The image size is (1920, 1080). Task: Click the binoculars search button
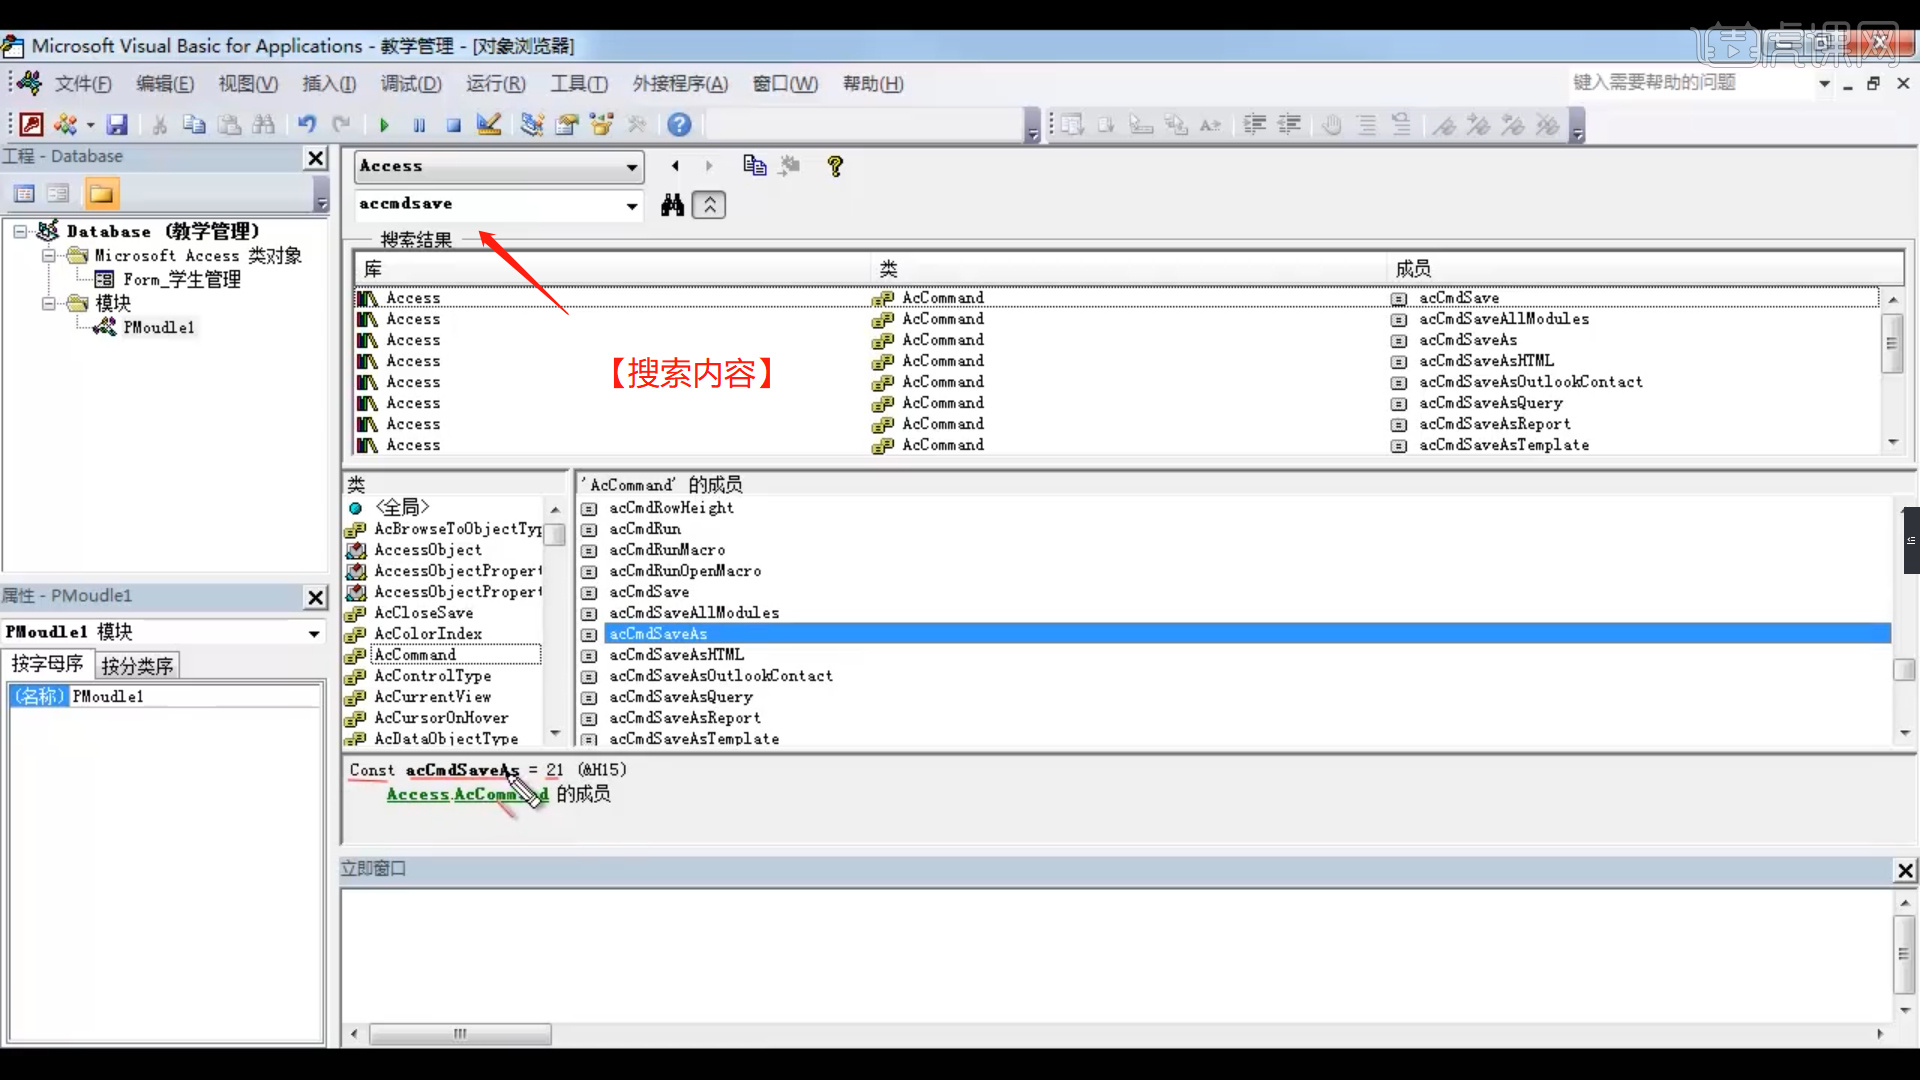point(672,205)
